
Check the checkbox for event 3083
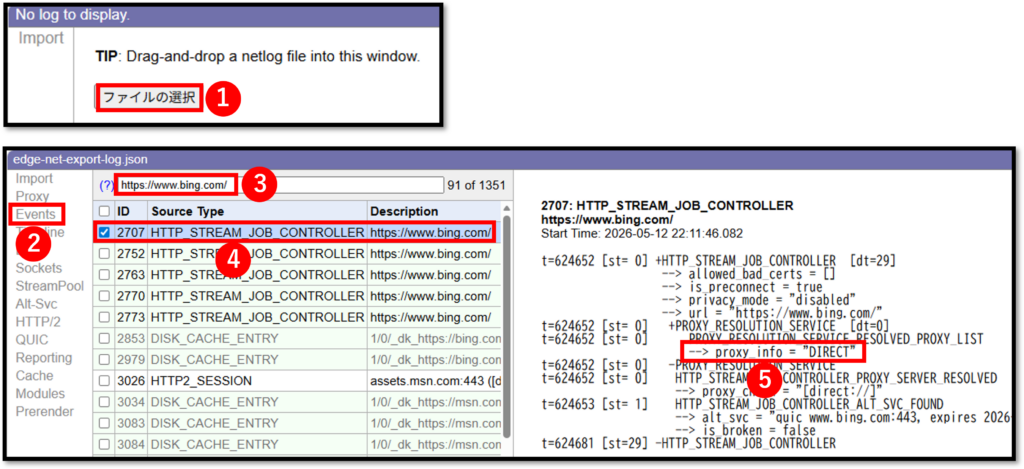click(104, 423)
